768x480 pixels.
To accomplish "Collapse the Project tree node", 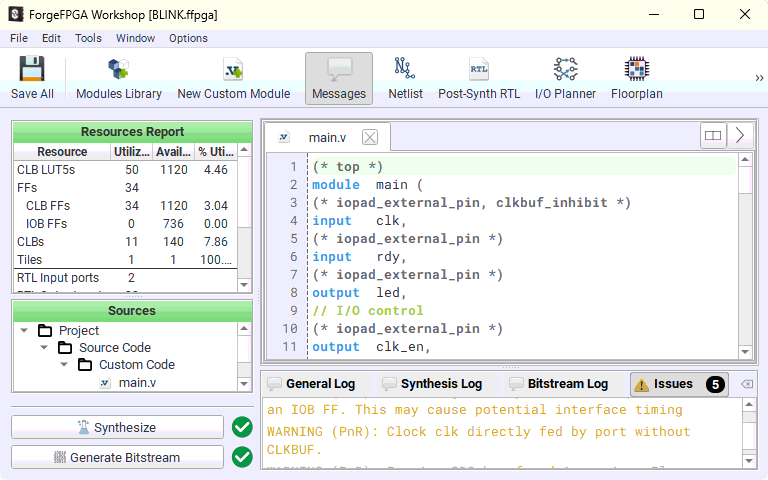I will coord(24,331).
